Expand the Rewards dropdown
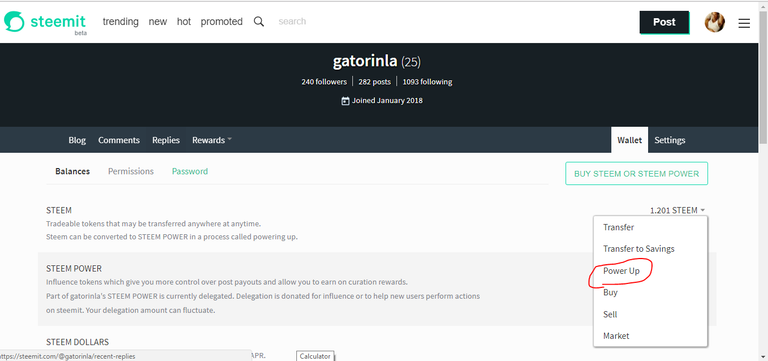The width and height of the screenshot is (768, 361). 212,140
